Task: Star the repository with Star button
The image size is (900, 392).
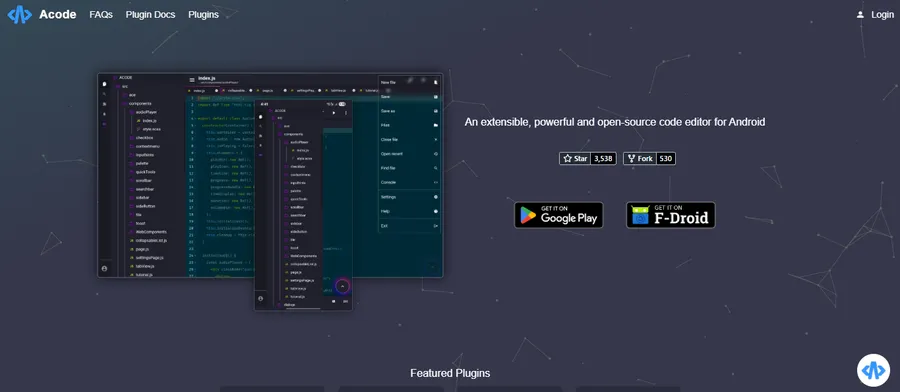Action: point(575,158)
